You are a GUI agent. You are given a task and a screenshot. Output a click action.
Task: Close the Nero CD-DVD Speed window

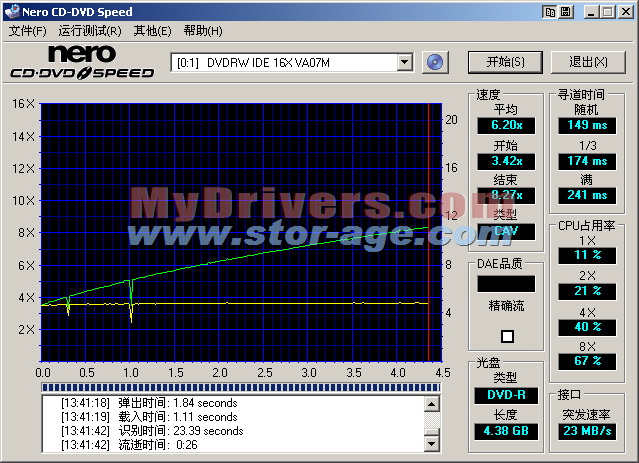tap(626, 11)
